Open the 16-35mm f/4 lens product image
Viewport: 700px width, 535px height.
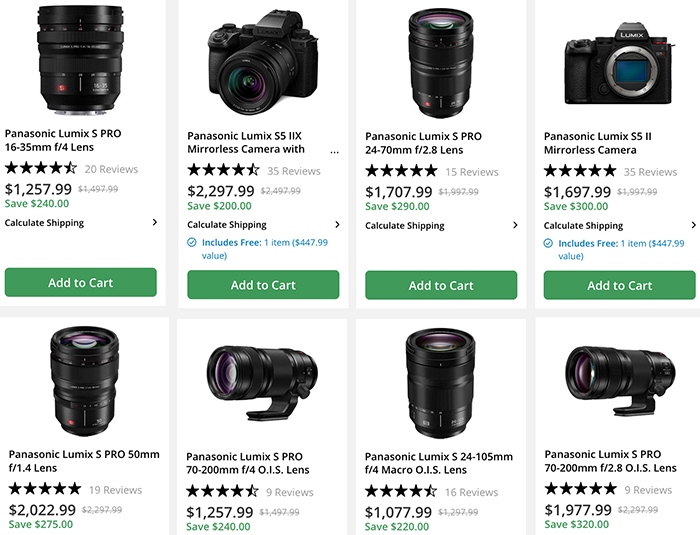pyautogui.click(x=81, y=60)
